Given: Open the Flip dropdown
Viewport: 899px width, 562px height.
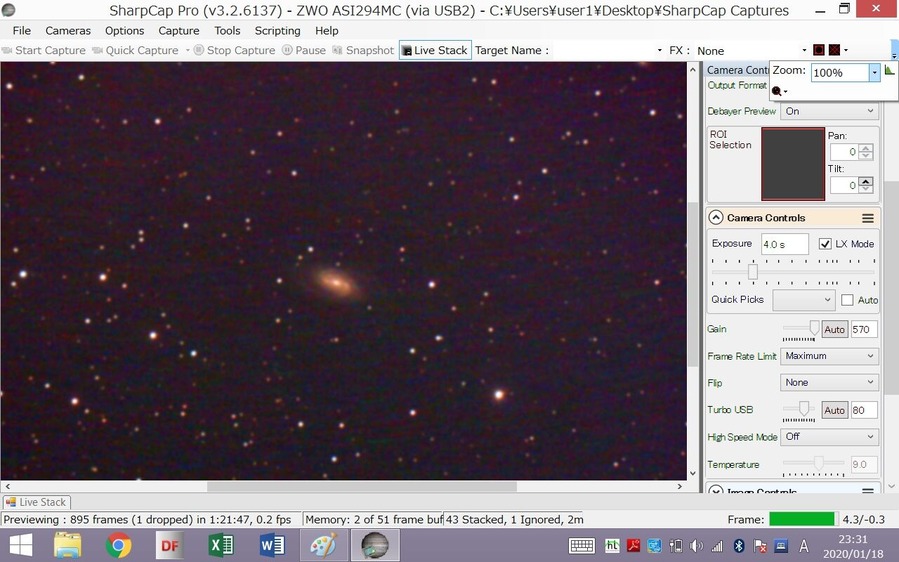Looking at the screenshot, I should 829,383.
